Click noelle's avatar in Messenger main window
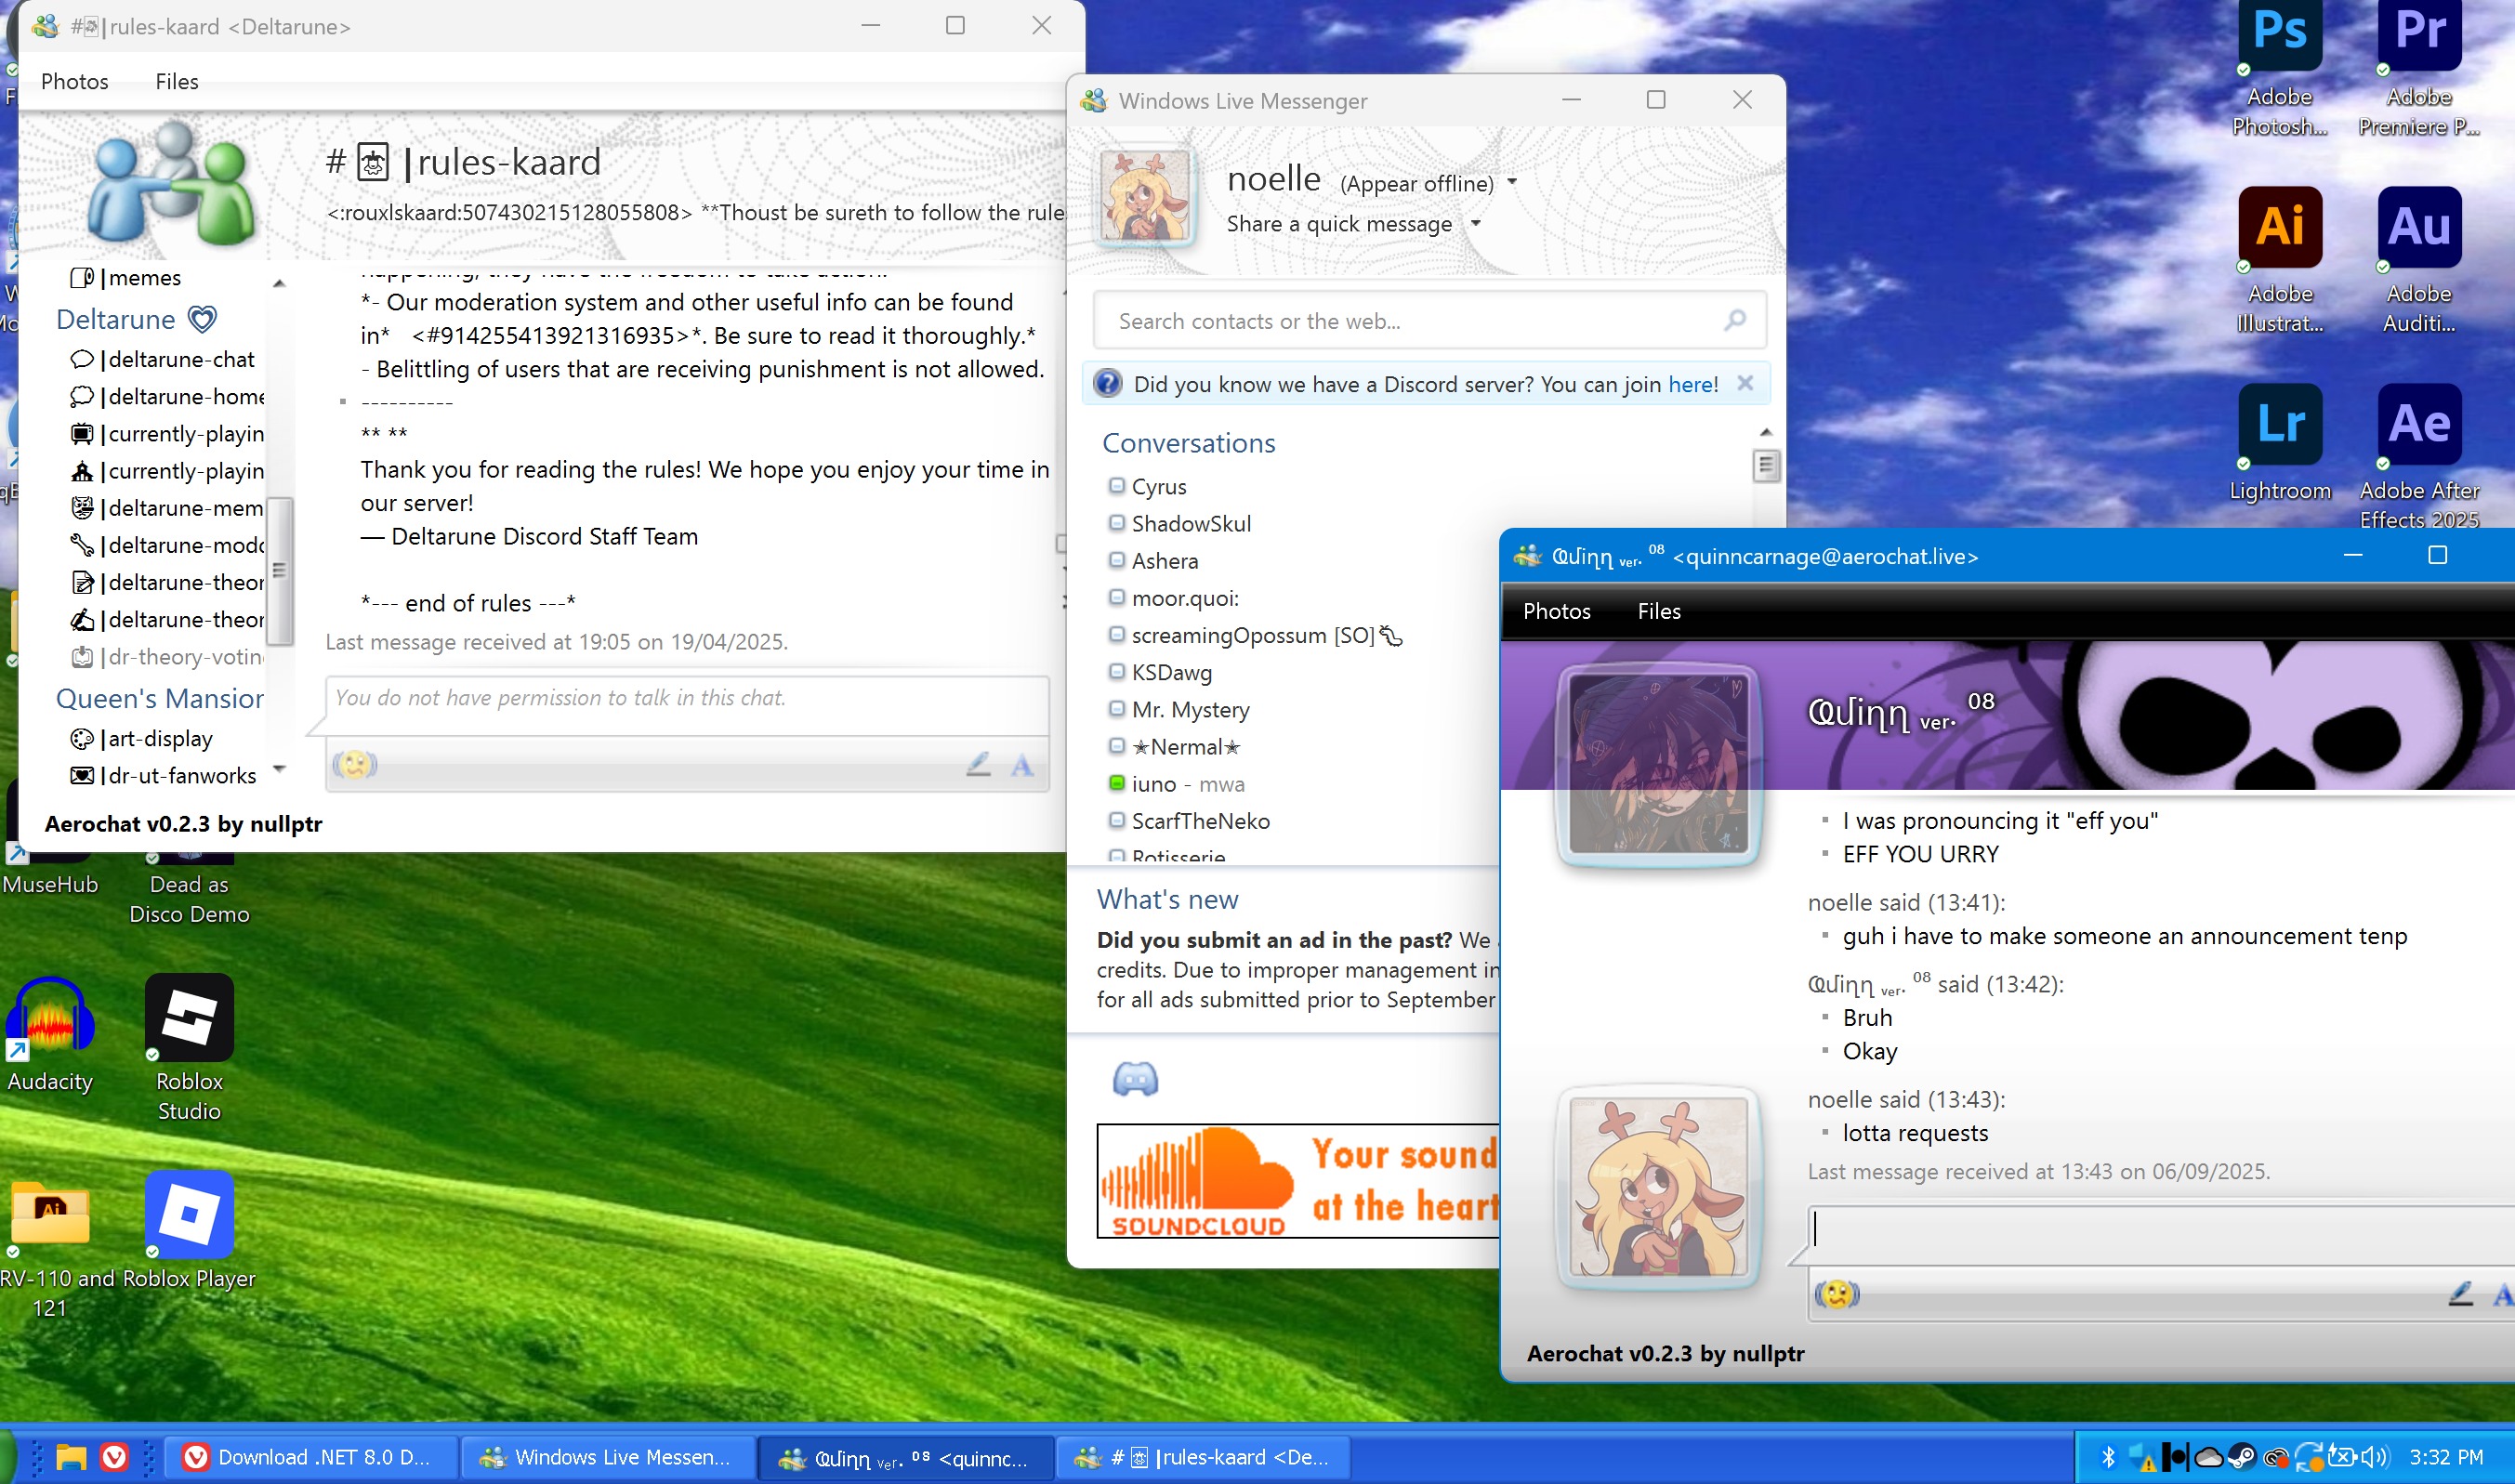The width and height of the screenshot is (2515, 1484). click(1145, 197)
